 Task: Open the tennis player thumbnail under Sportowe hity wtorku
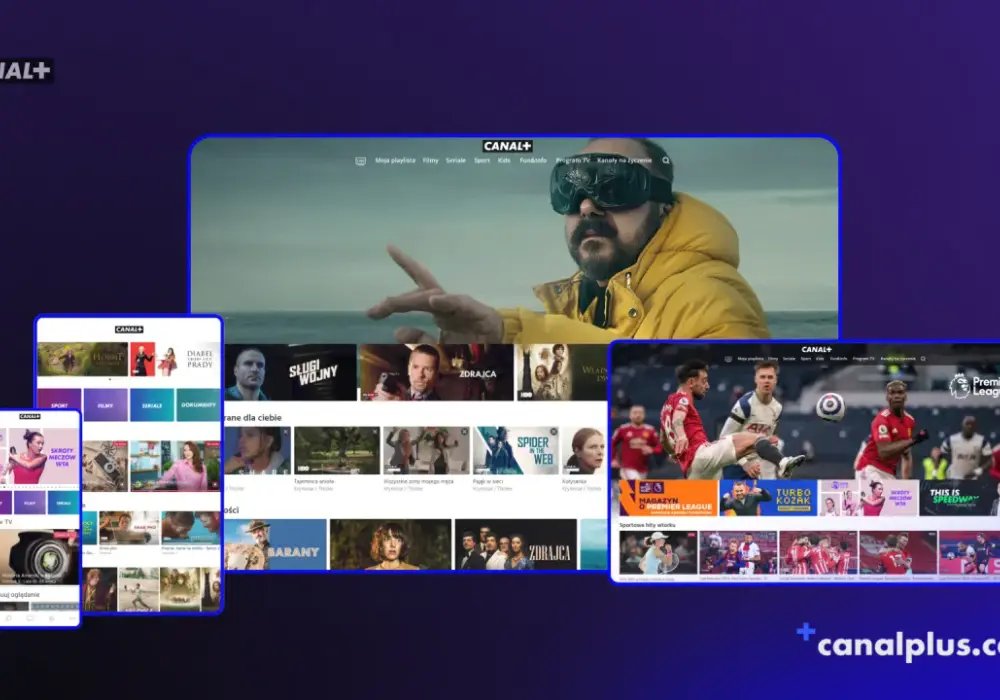[x=658, y=553]
